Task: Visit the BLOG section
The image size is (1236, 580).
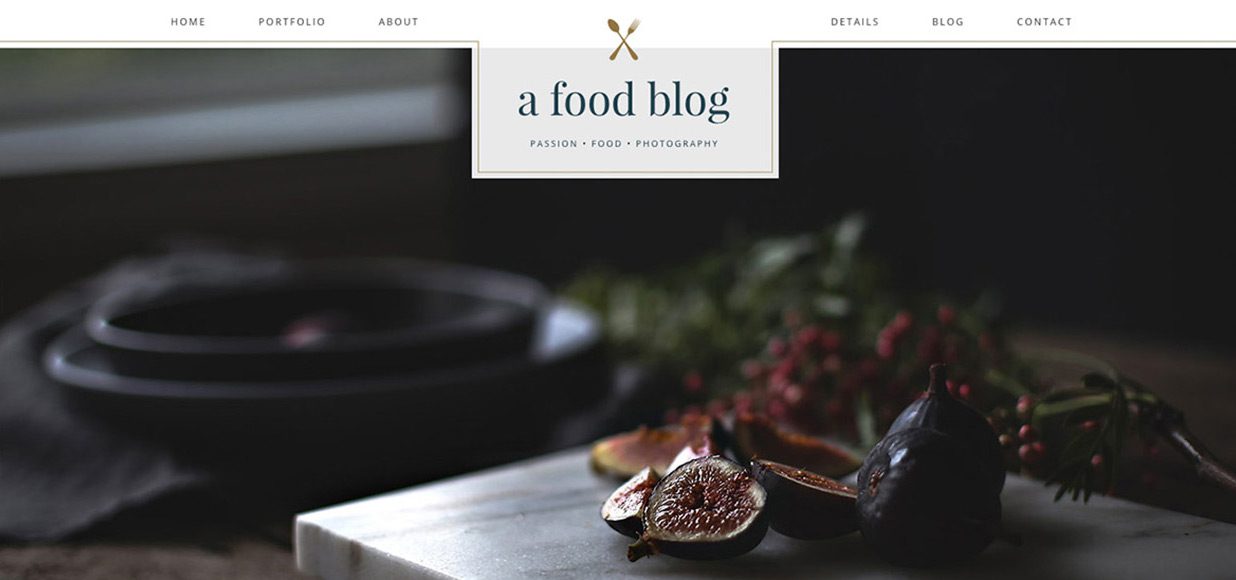Action: pyautogui.click(x=948, y=22)
